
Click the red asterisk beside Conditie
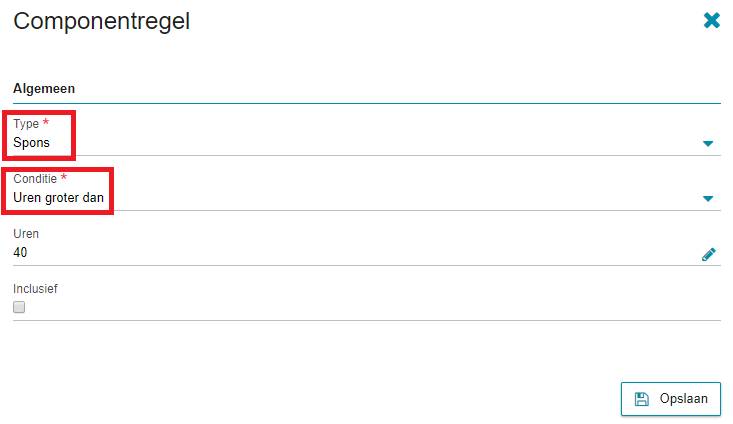tap(64, 177)
